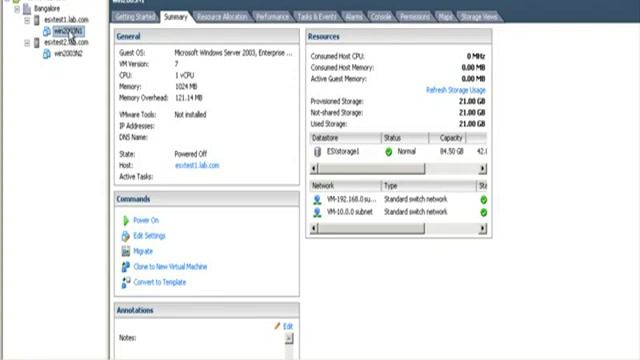Click the VM-10.0.0 subnet network name

coord(350,212)
